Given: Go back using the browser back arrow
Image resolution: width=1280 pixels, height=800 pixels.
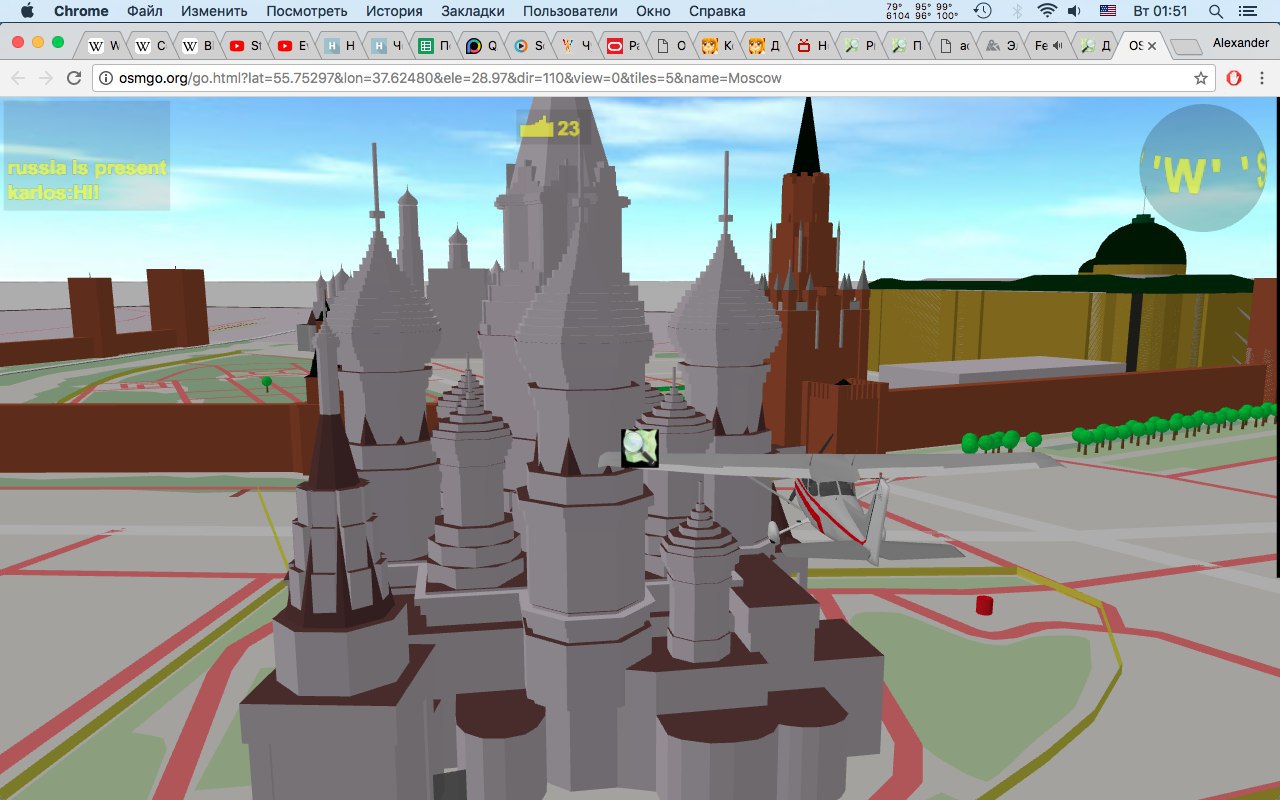Looking at the screenshot, I should 18,78.
